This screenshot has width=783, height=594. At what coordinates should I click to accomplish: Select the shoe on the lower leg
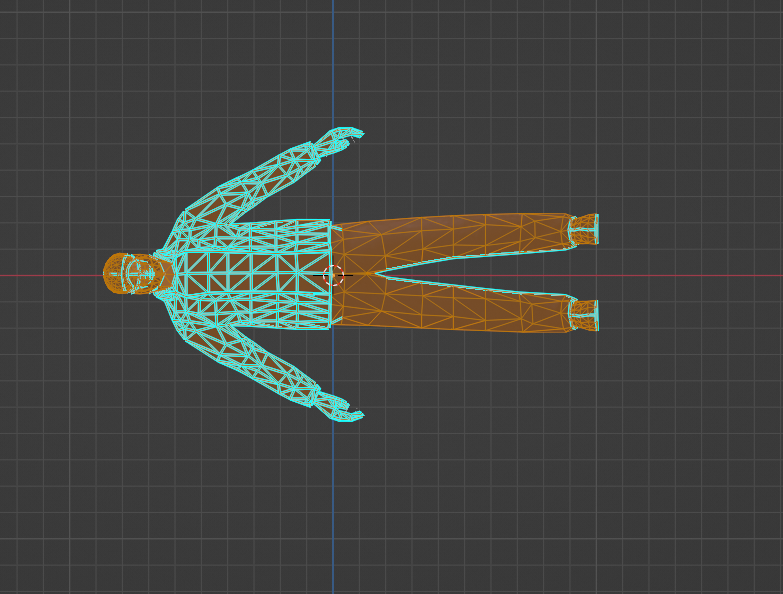tap(583, 315)
